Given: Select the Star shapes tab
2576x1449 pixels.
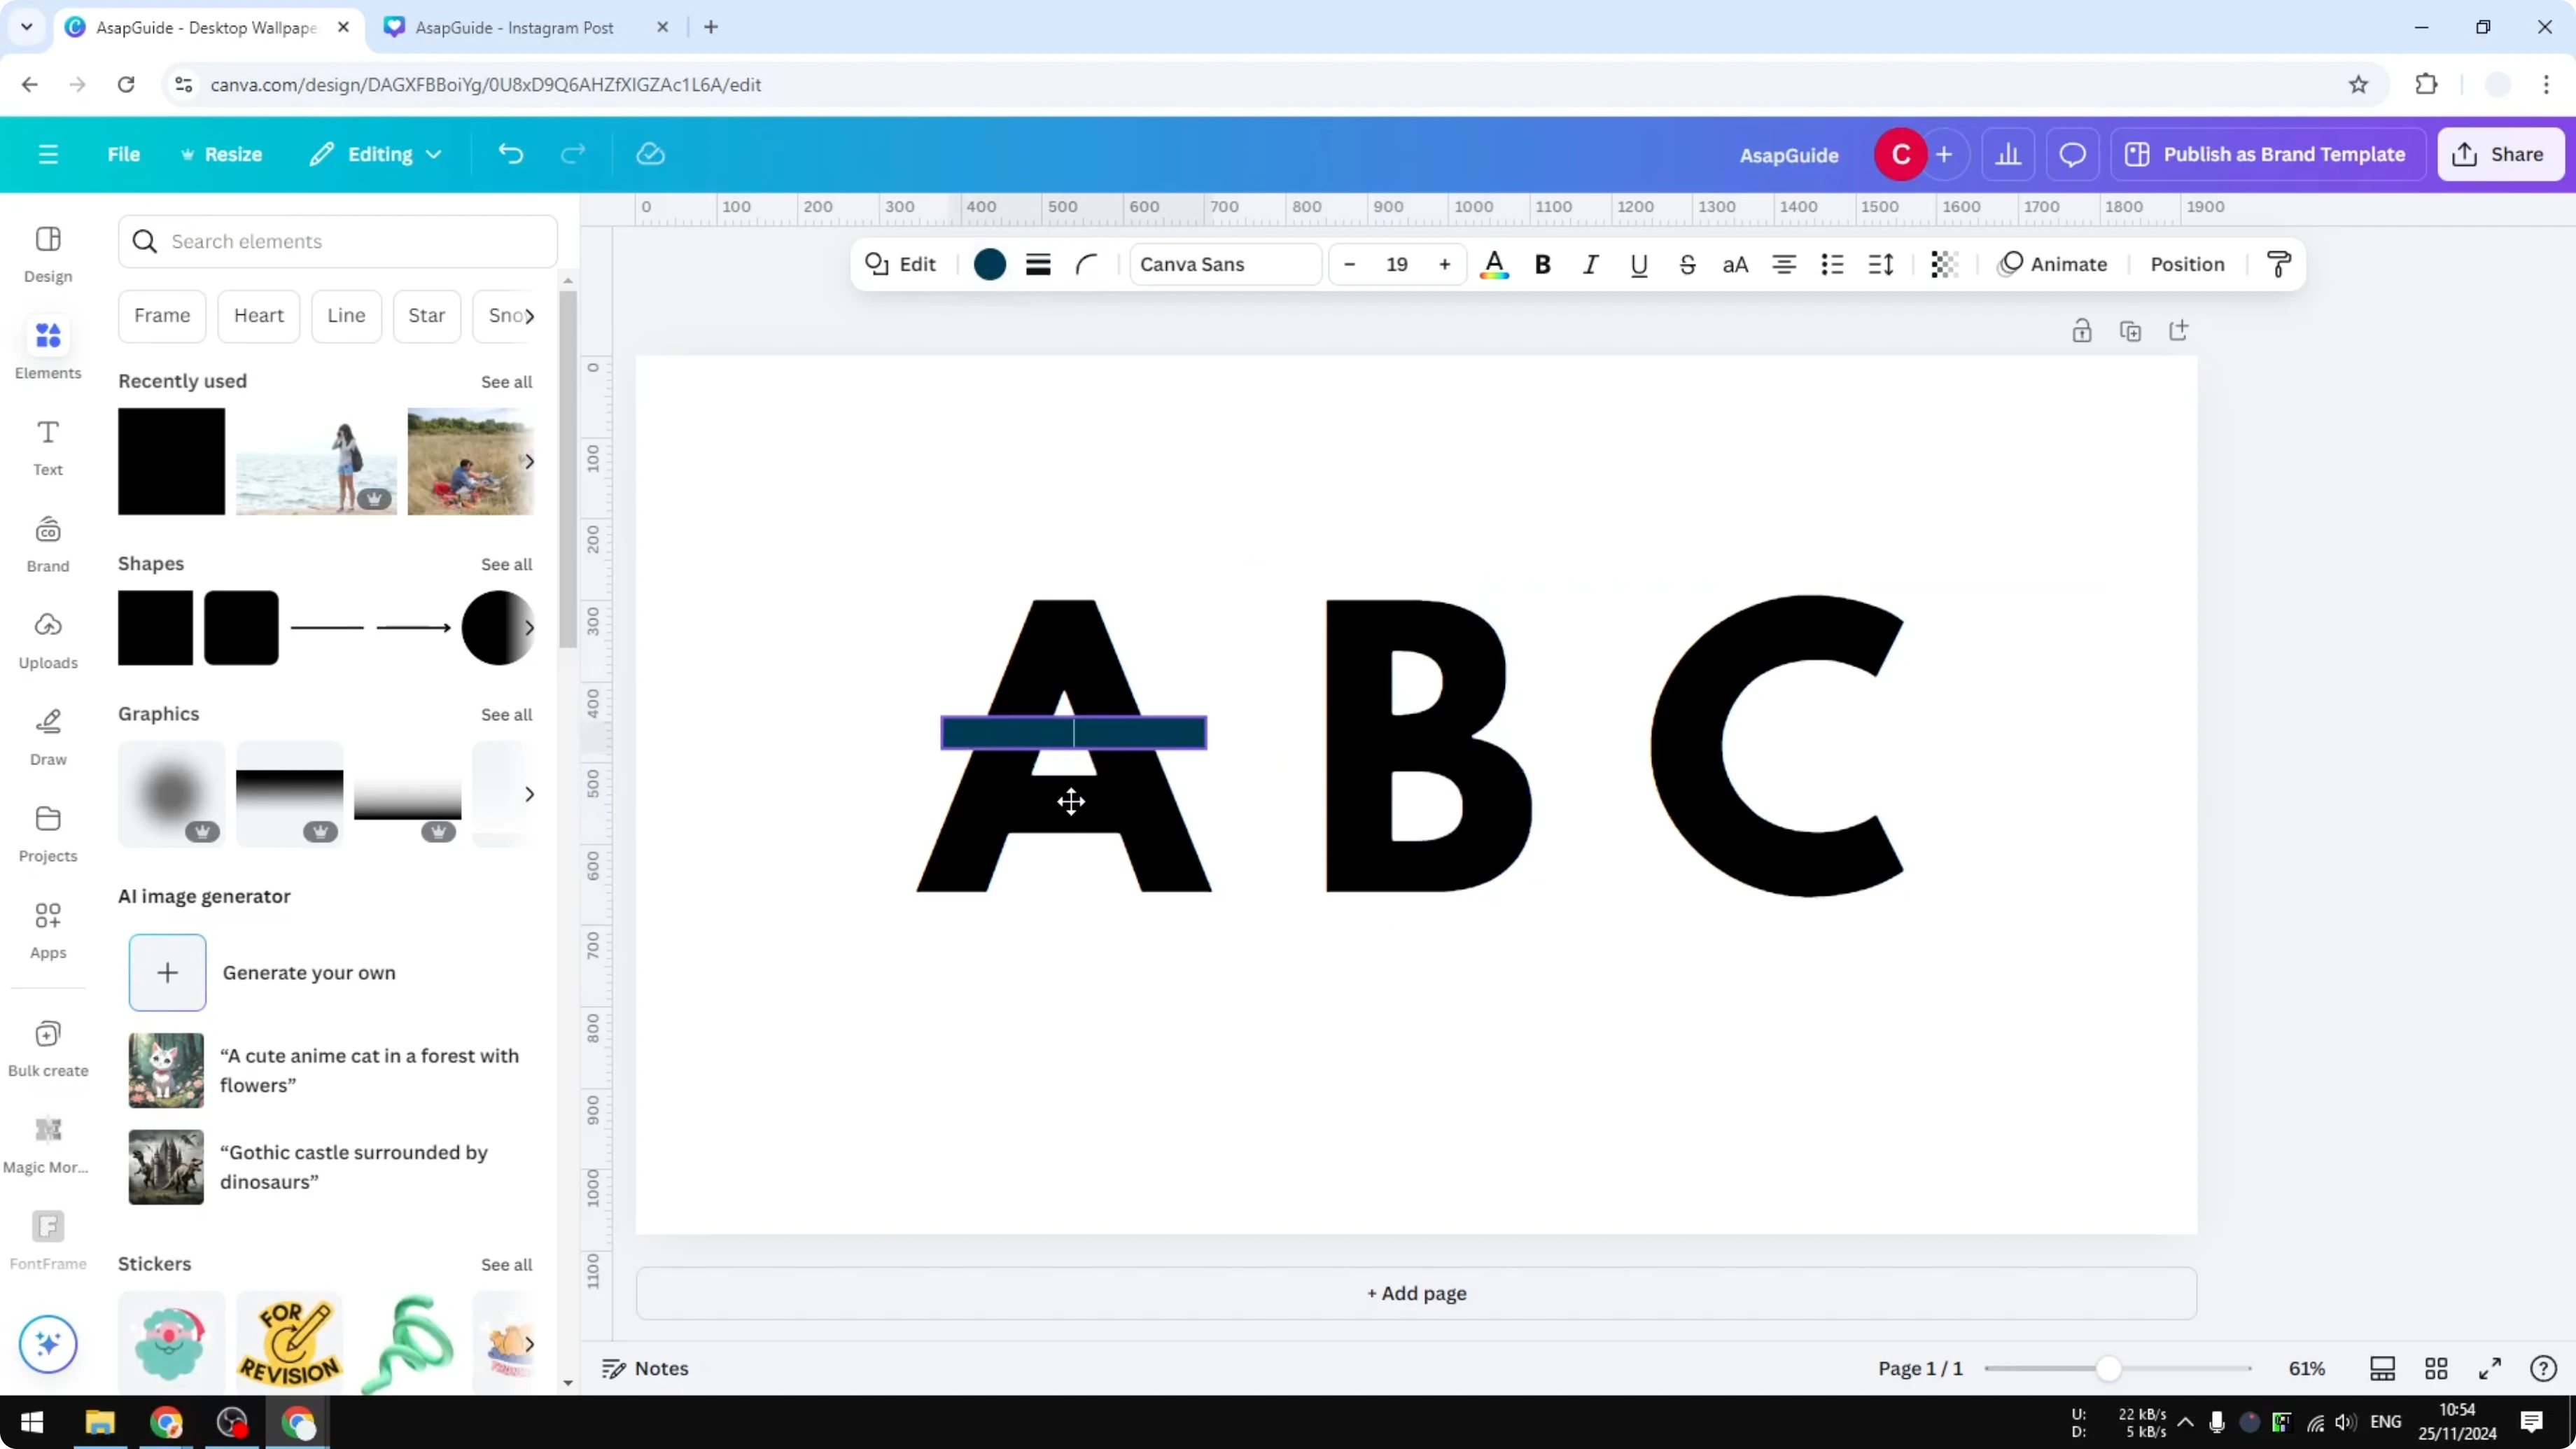Looking at the screenshot, I should pos(426,315).
